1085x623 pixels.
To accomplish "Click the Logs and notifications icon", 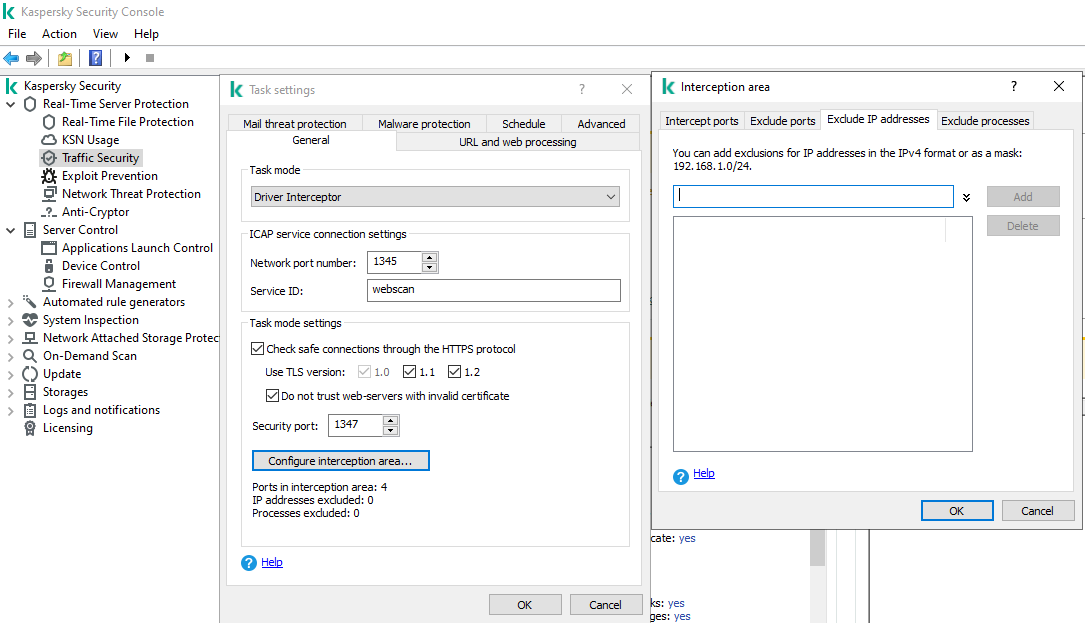I will 30,410.
